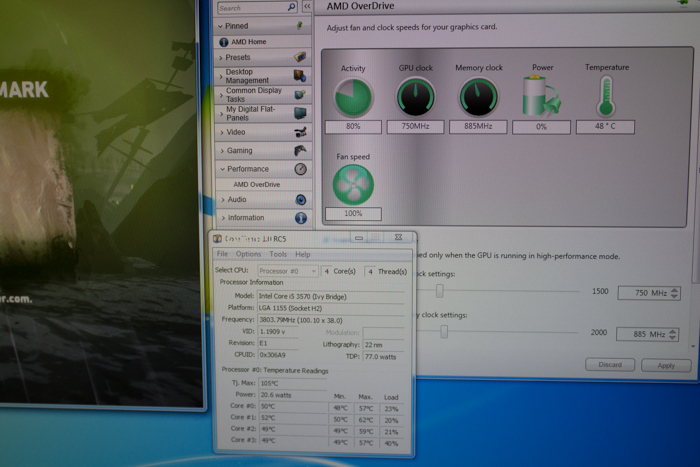The width and height of the screenshot is (700, 467).
Task: Click the AMD Home info icon
Action: (x=224, y=42)
